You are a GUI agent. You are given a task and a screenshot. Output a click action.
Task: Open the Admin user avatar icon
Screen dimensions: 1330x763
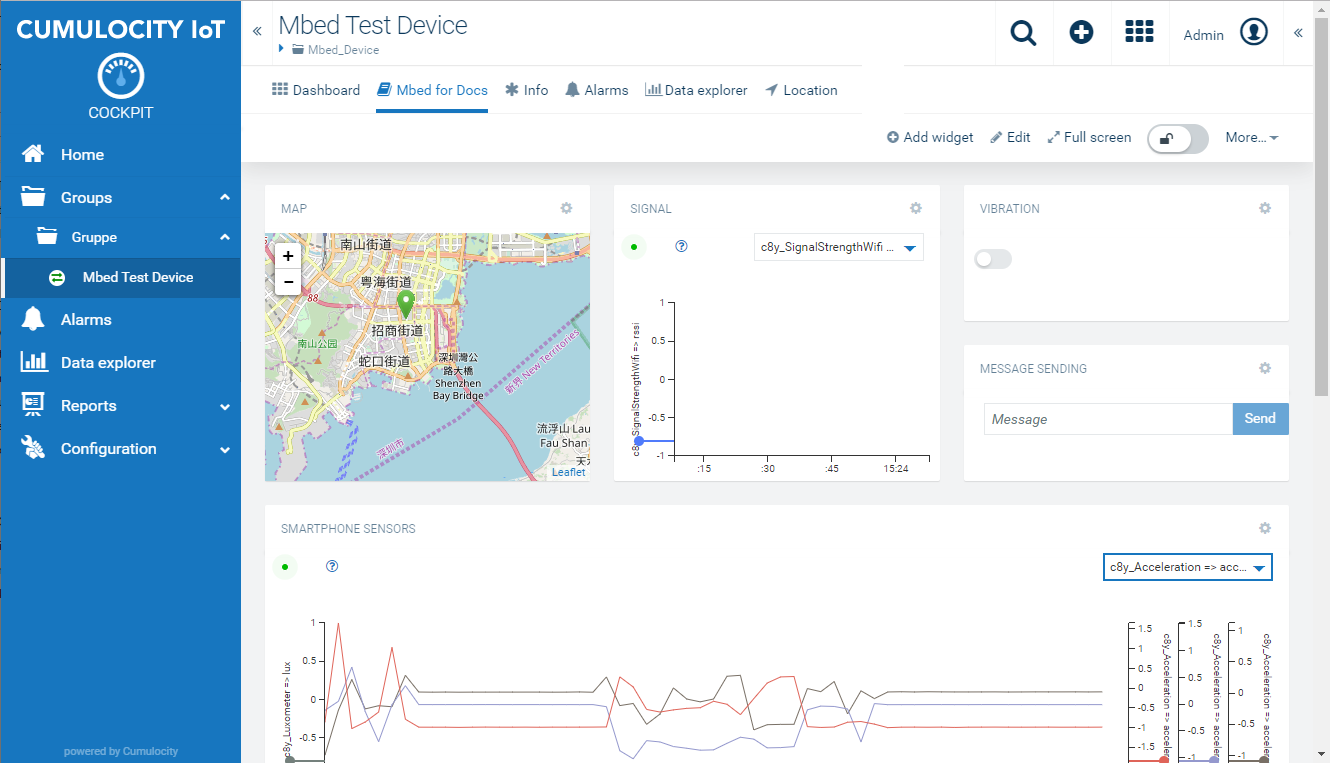1254,32
